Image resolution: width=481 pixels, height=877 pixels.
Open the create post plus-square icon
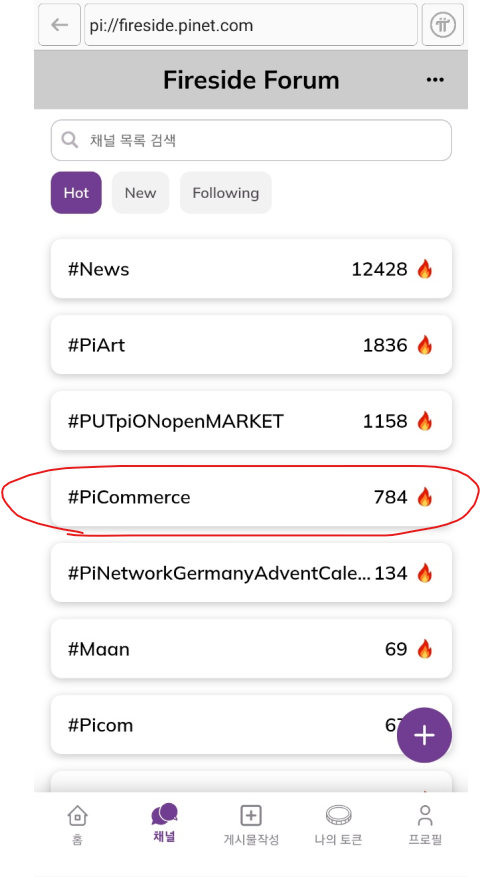pyautogui.click(x=251, y=815)
